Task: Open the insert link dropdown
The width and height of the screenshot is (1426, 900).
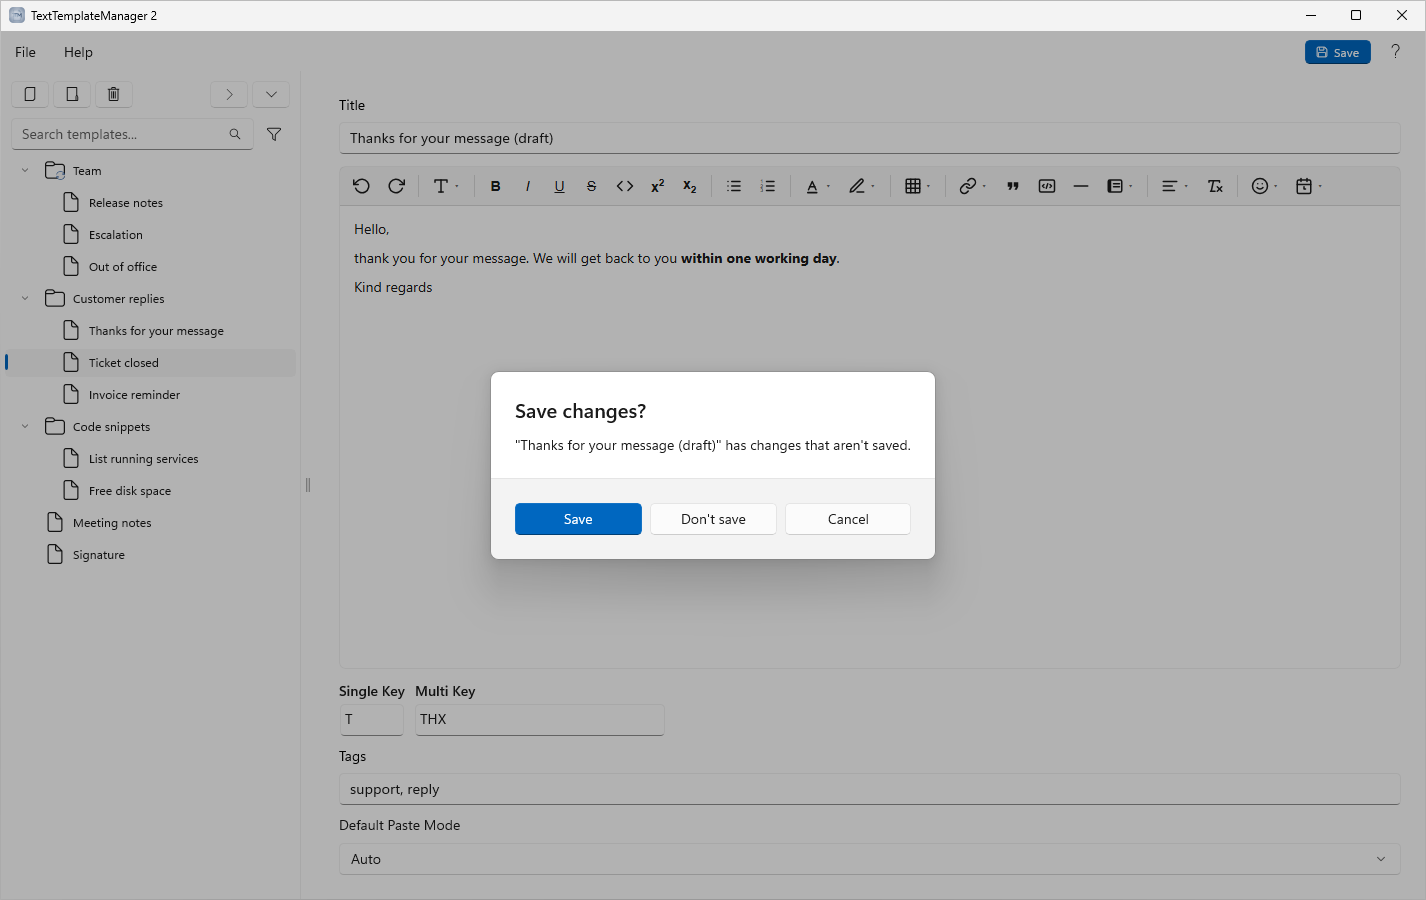Action: point(973,186)
